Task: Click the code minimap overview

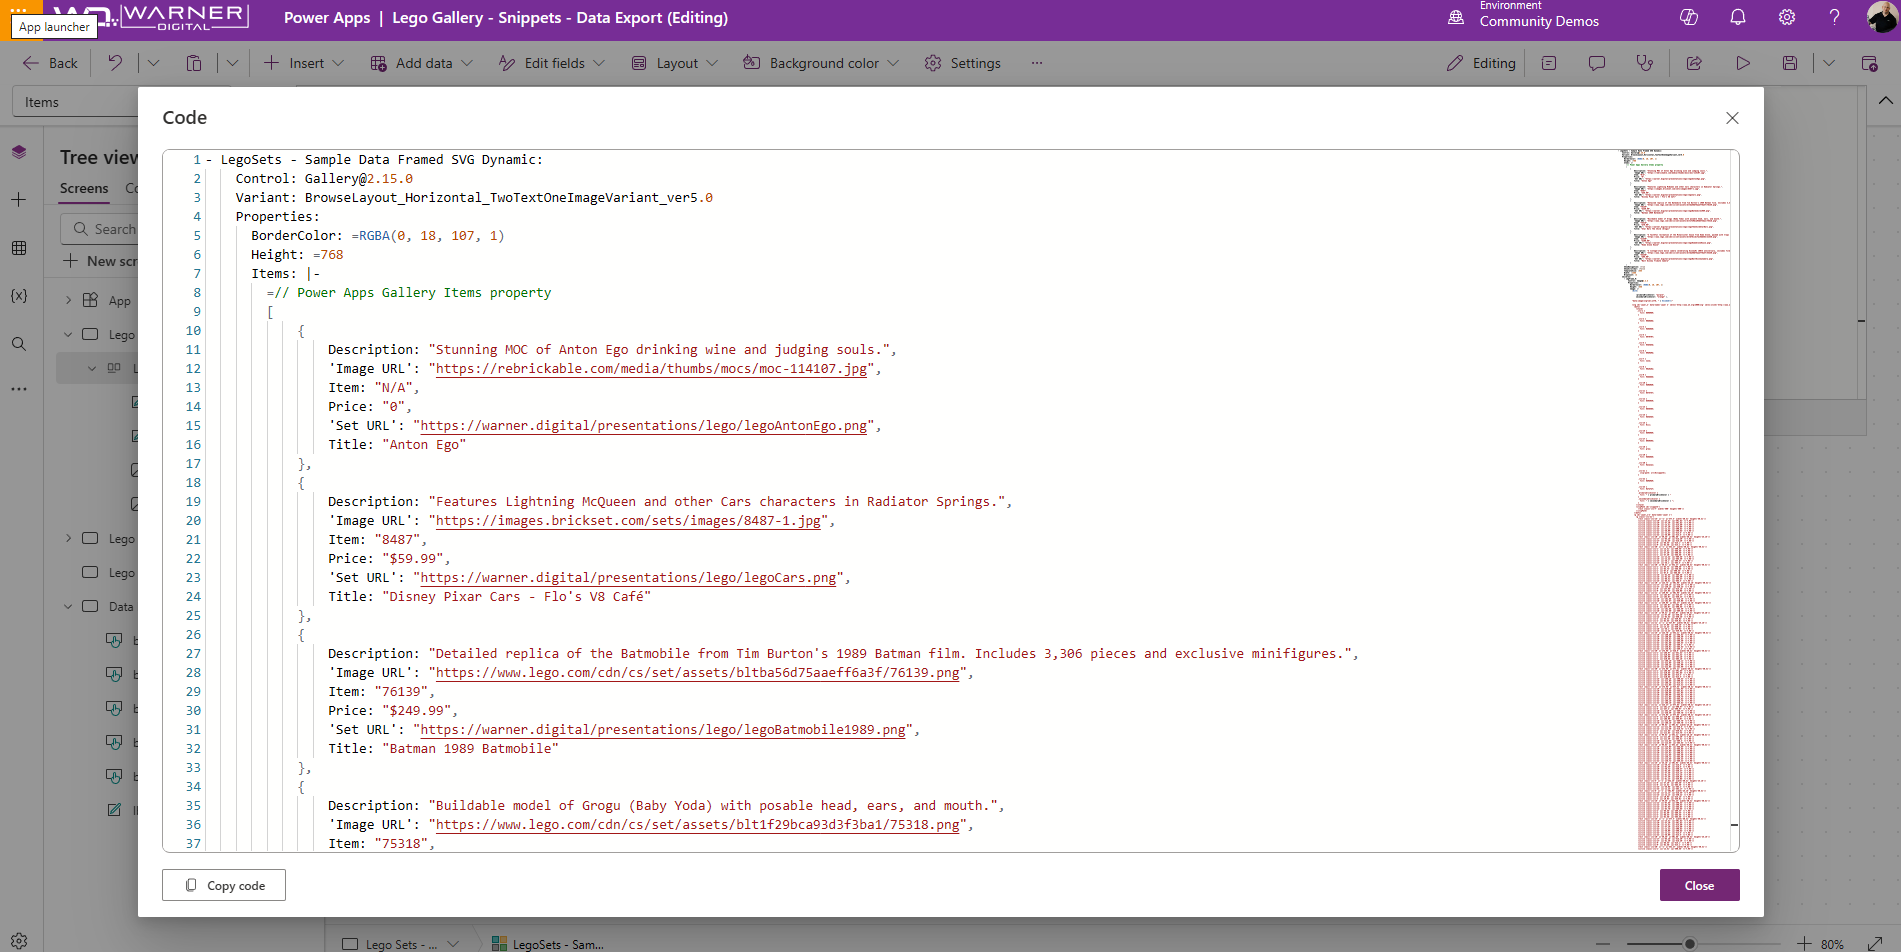Action: pyautogui.click(x=1676, y=500)
